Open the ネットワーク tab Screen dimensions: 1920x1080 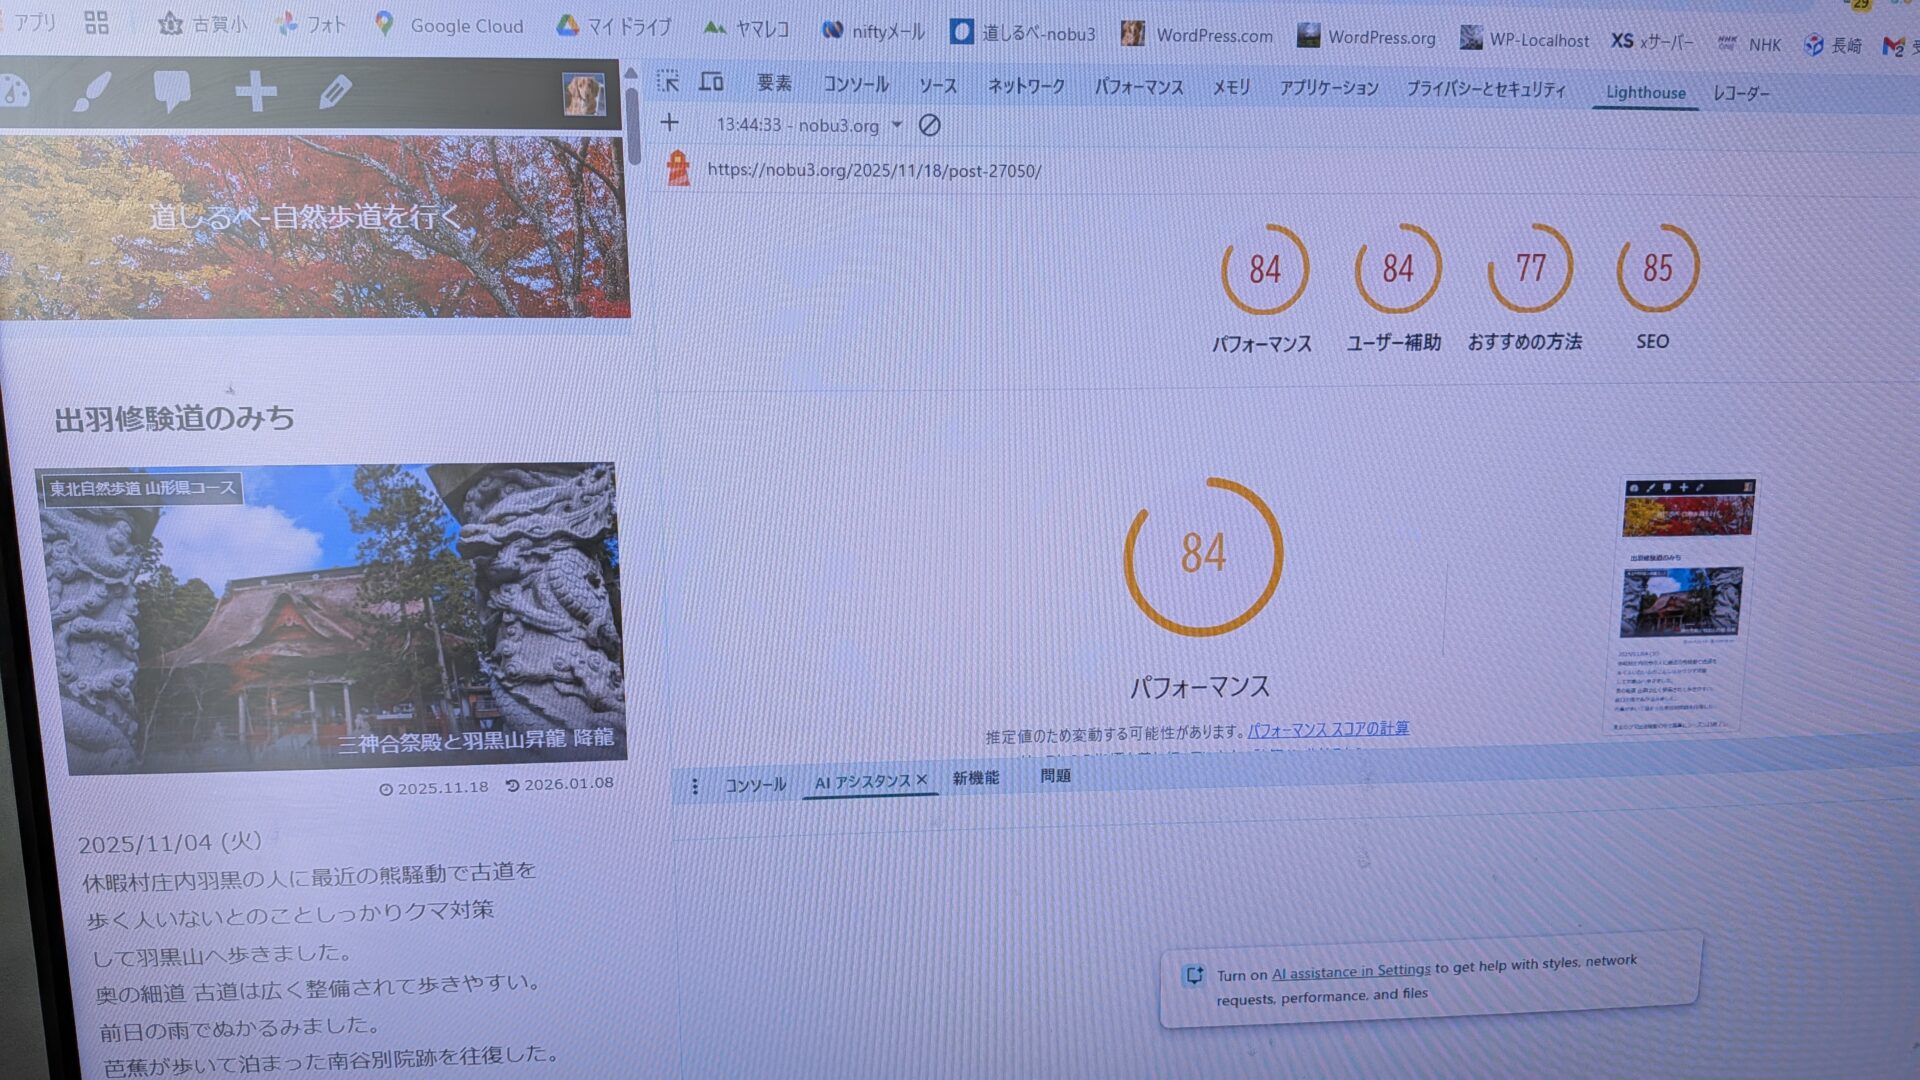click(x=1026, y=86)
